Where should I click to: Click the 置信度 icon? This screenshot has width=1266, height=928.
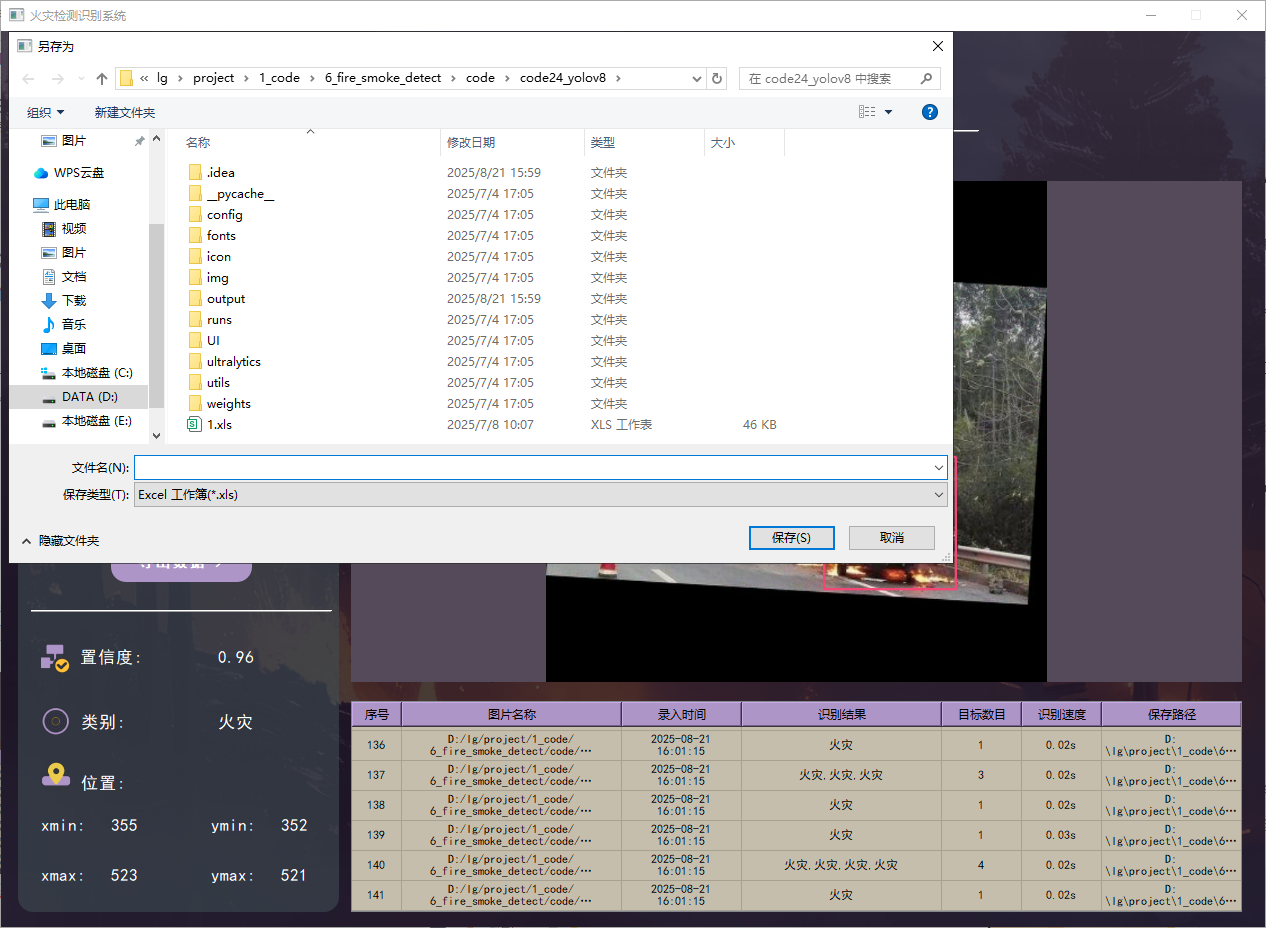click(54, 657)
